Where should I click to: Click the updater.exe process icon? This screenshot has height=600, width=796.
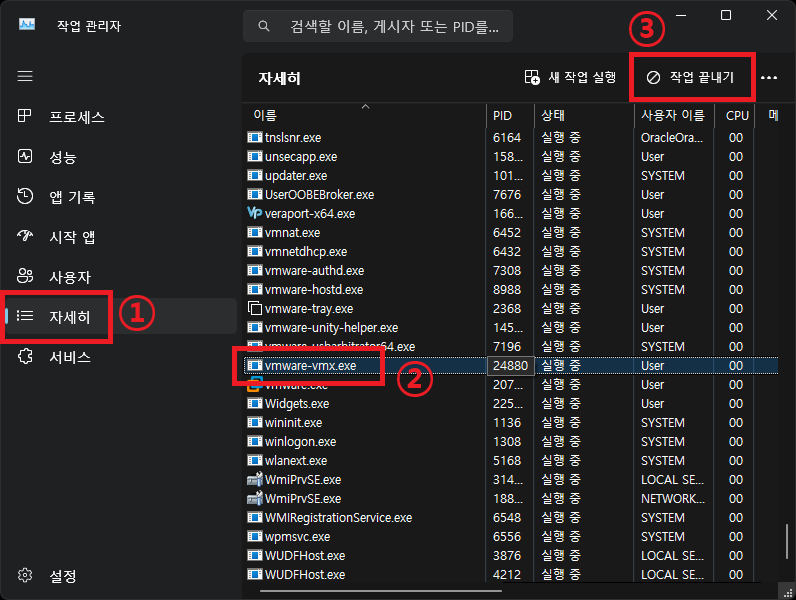click(254, 175)
